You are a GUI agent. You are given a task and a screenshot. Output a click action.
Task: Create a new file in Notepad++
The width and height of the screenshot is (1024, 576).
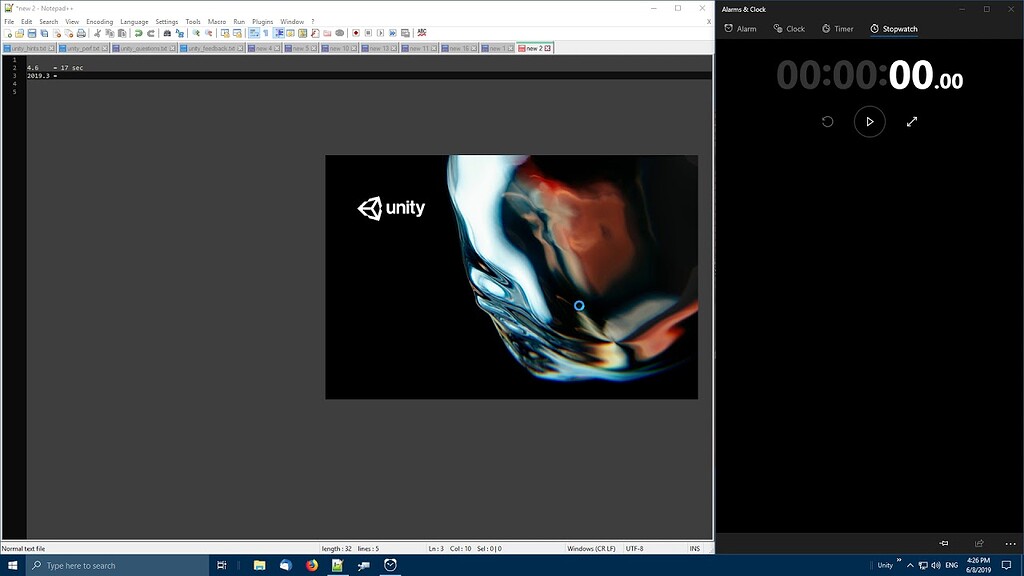pyautogui.click(x=8, y=33)
